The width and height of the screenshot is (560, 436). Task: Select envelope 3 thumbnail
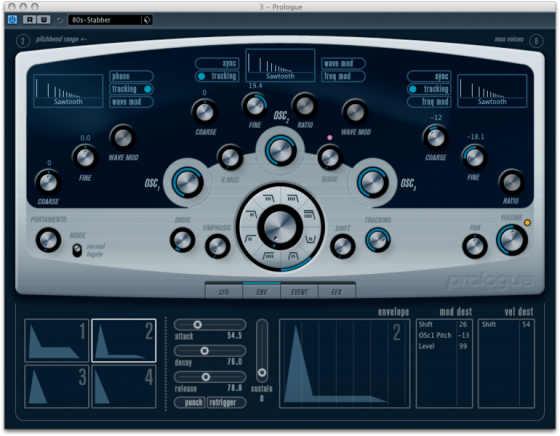pyautogui.click(x=57, y=386)
